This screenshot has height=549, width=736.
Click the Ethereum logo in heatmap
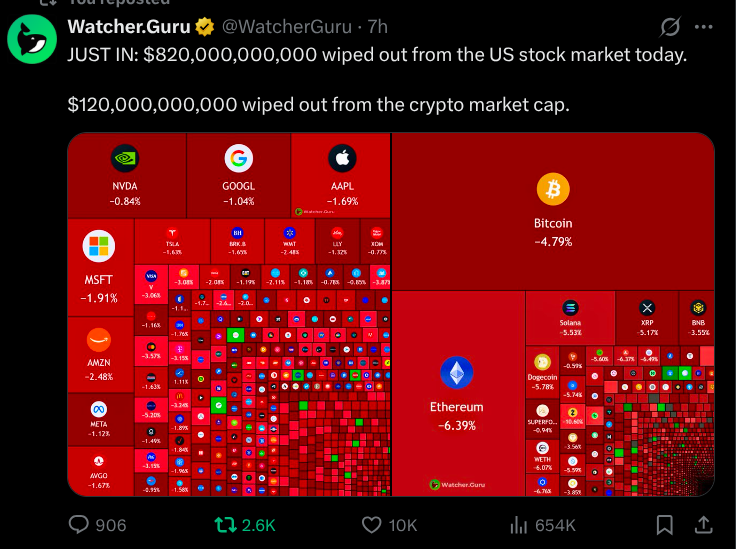456,373
